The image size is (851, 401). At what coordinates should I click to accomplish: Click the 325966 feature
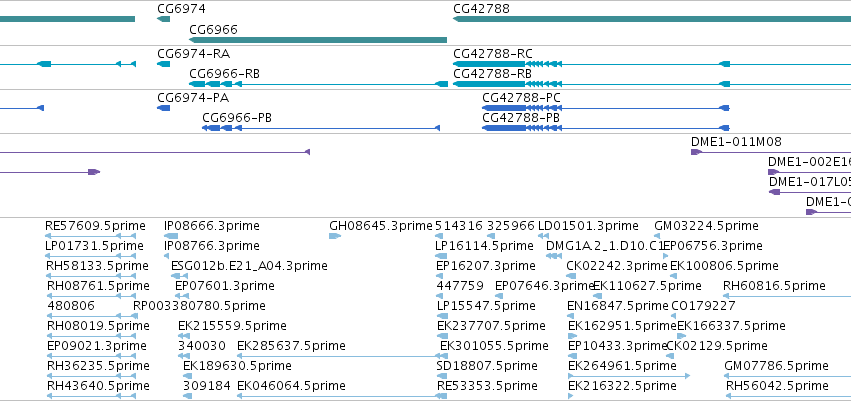511,226
